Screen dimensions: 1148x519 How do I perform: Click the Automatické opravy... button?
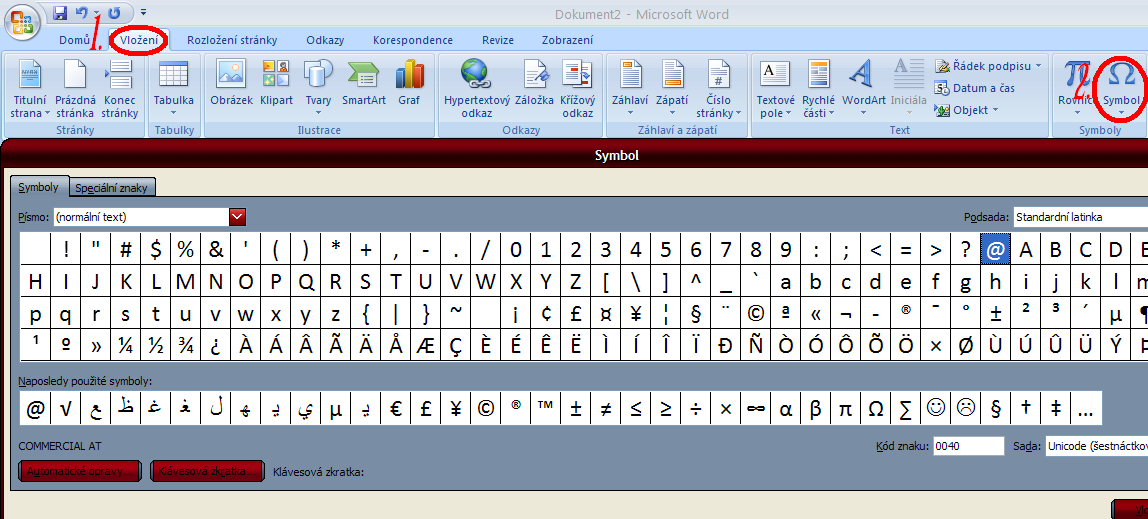81,471
